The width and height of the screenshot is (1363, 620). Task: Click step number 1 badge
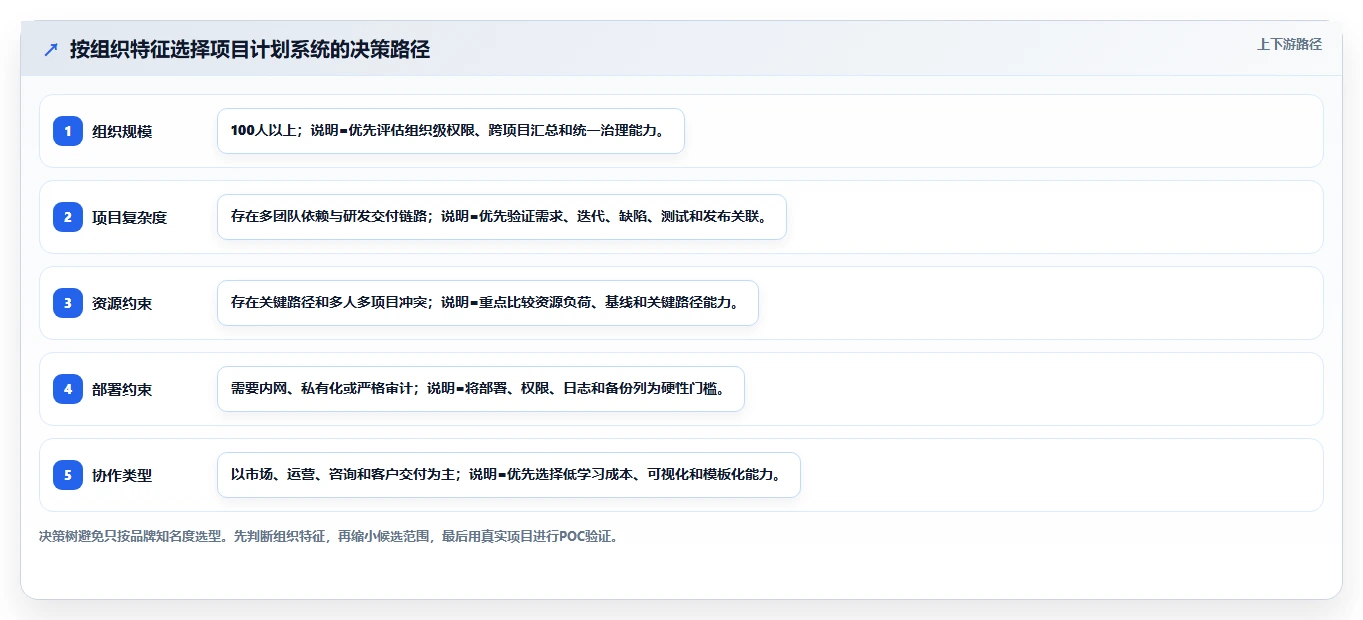68,131
